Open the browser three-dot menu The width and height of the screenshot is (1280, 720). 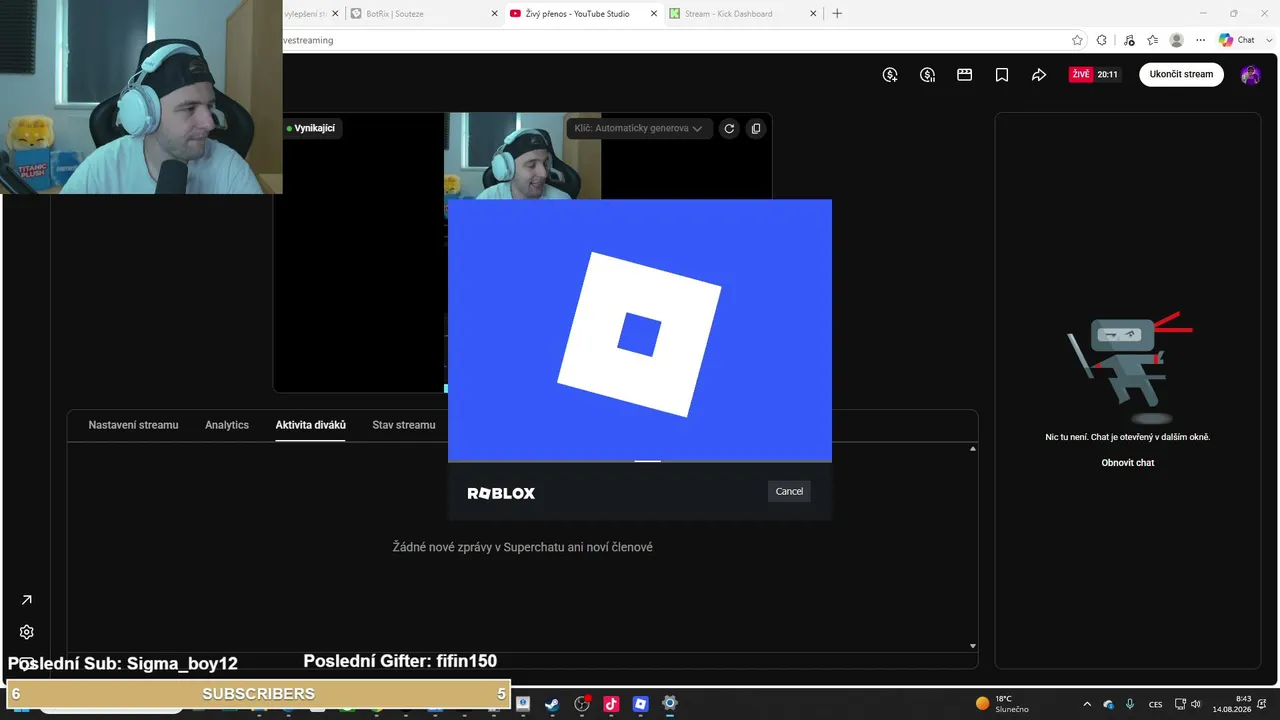click(x=1201, y=40)
